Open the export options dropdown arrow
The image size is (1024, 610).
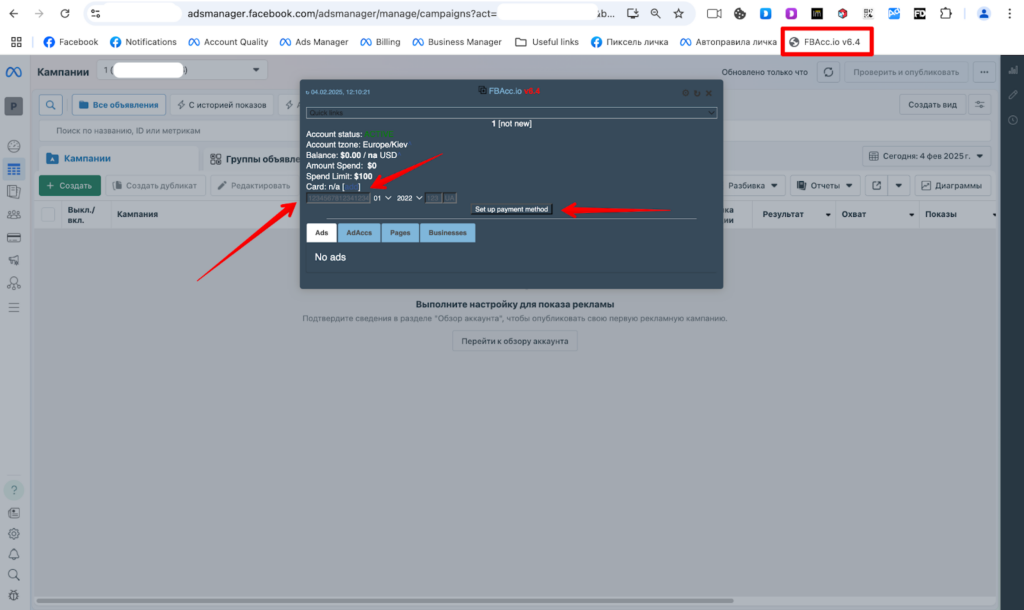(899, 185)
